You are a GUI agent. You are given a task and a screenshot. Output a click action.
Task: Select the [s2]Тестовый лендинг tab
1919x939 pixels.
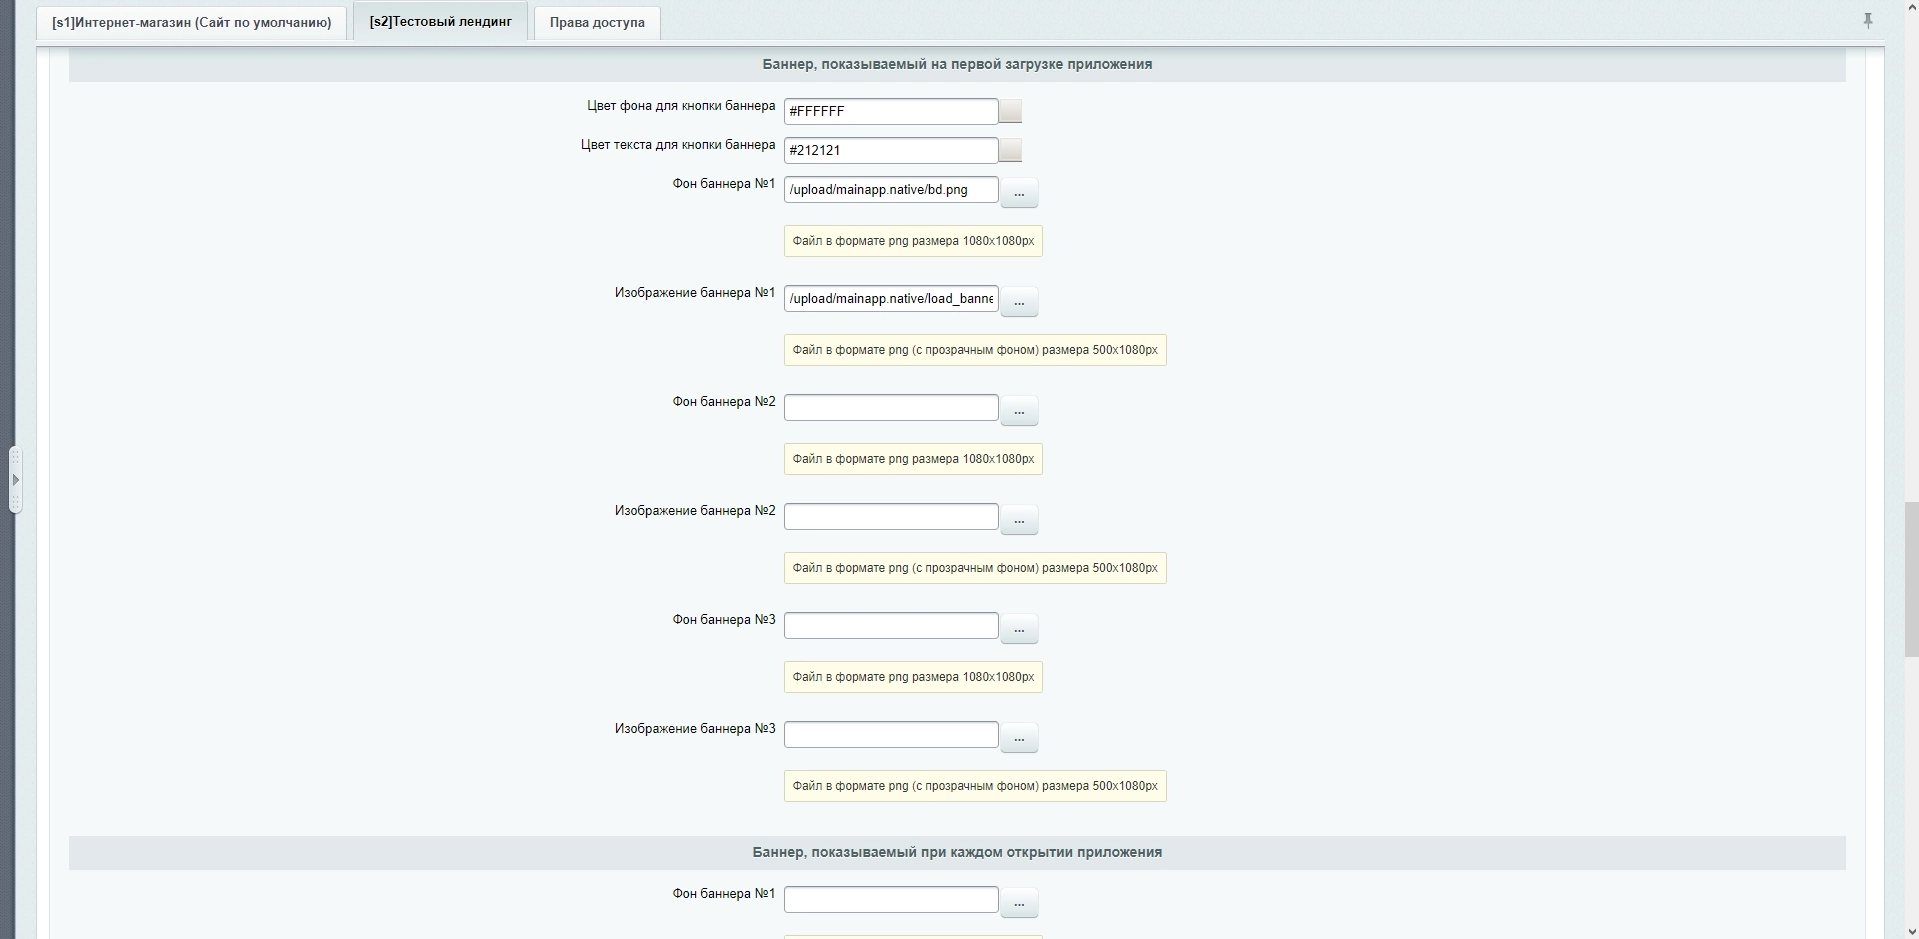[440, 21]
